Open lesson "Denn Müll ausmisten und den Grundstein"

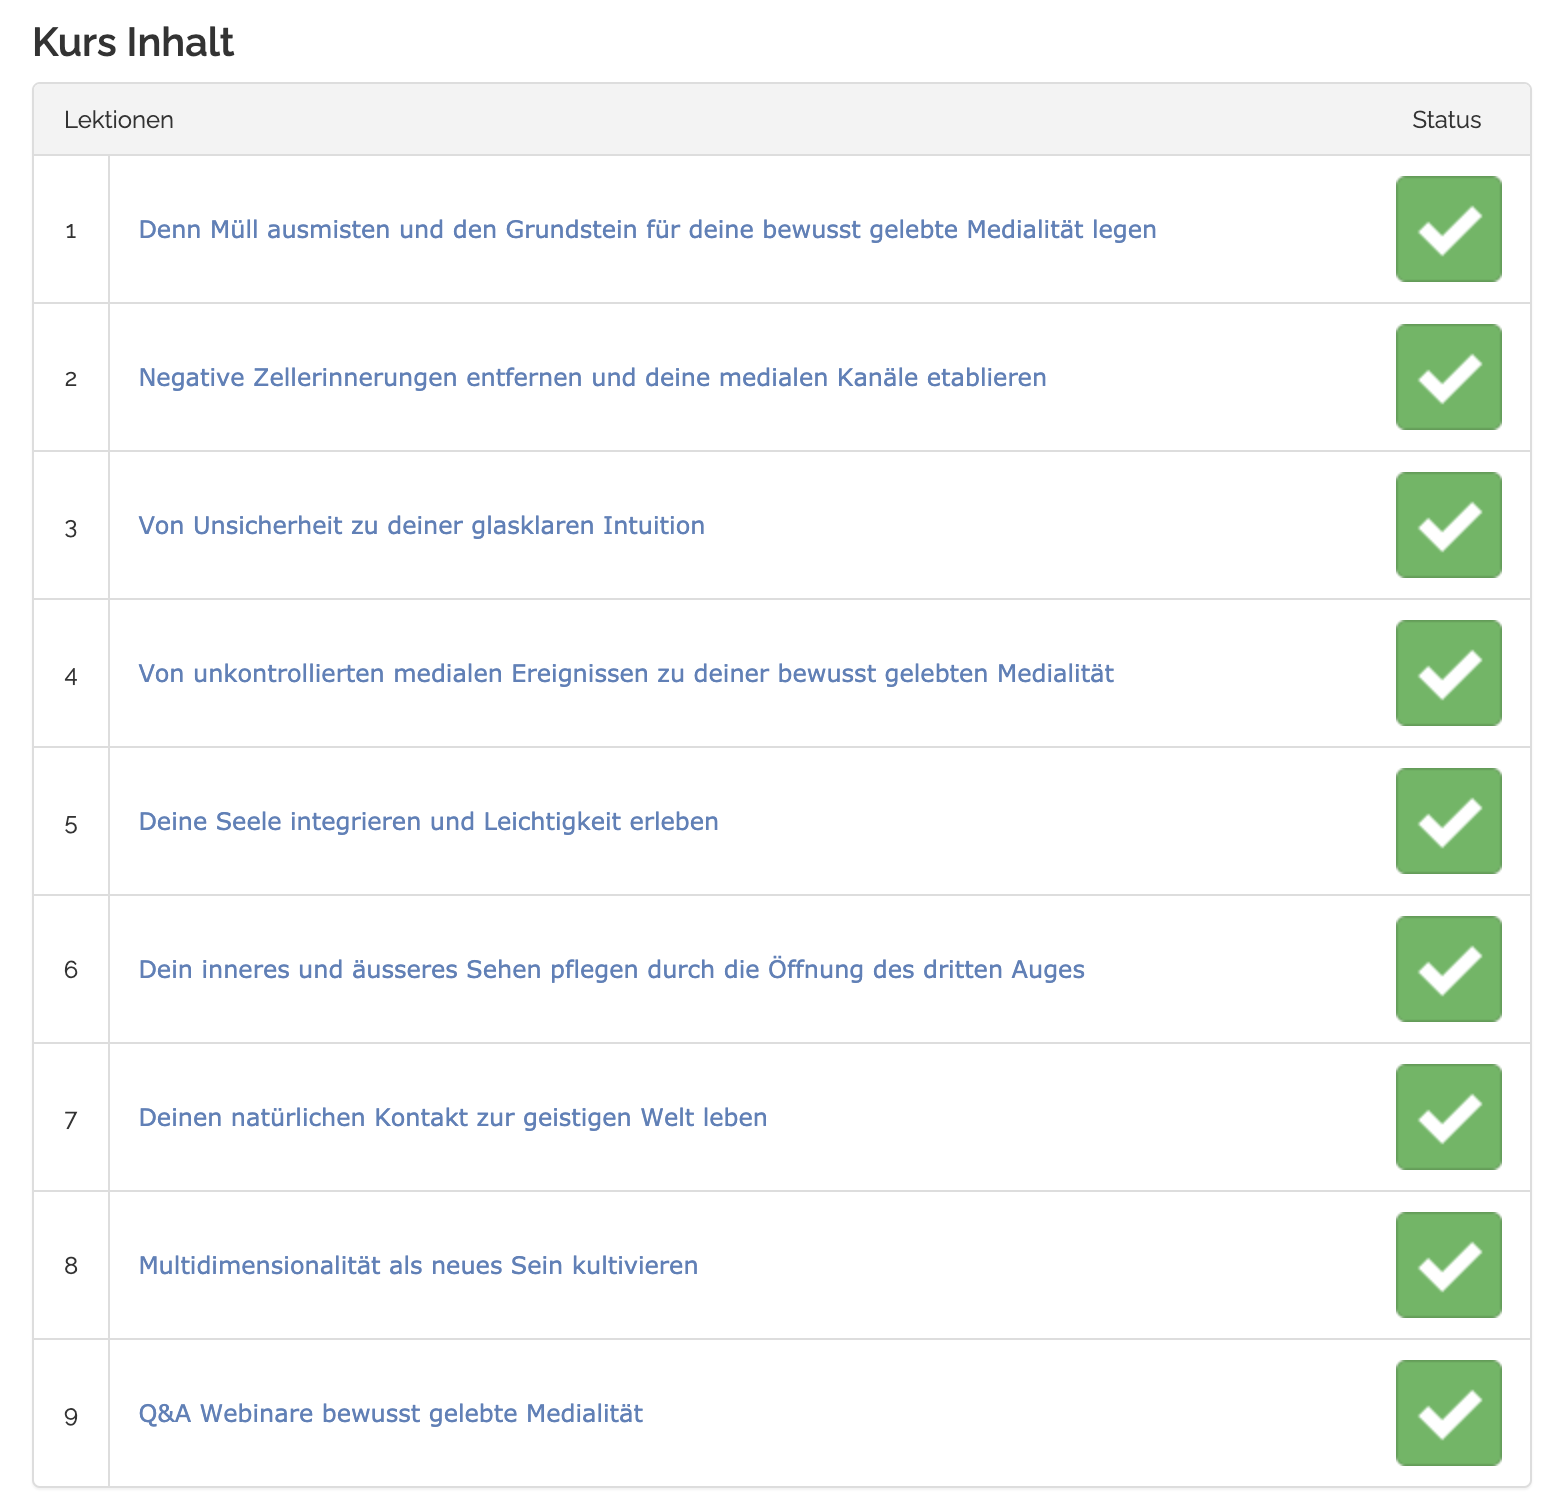coord(647,230)
